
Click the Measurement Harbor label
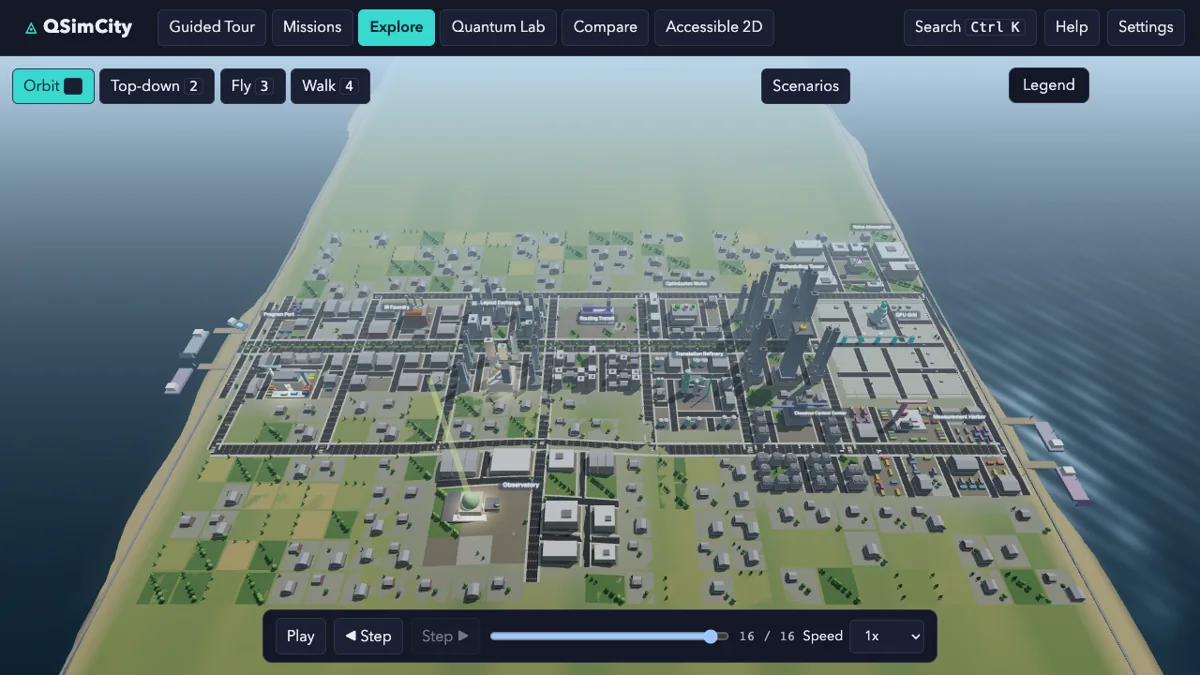point(959,415)
